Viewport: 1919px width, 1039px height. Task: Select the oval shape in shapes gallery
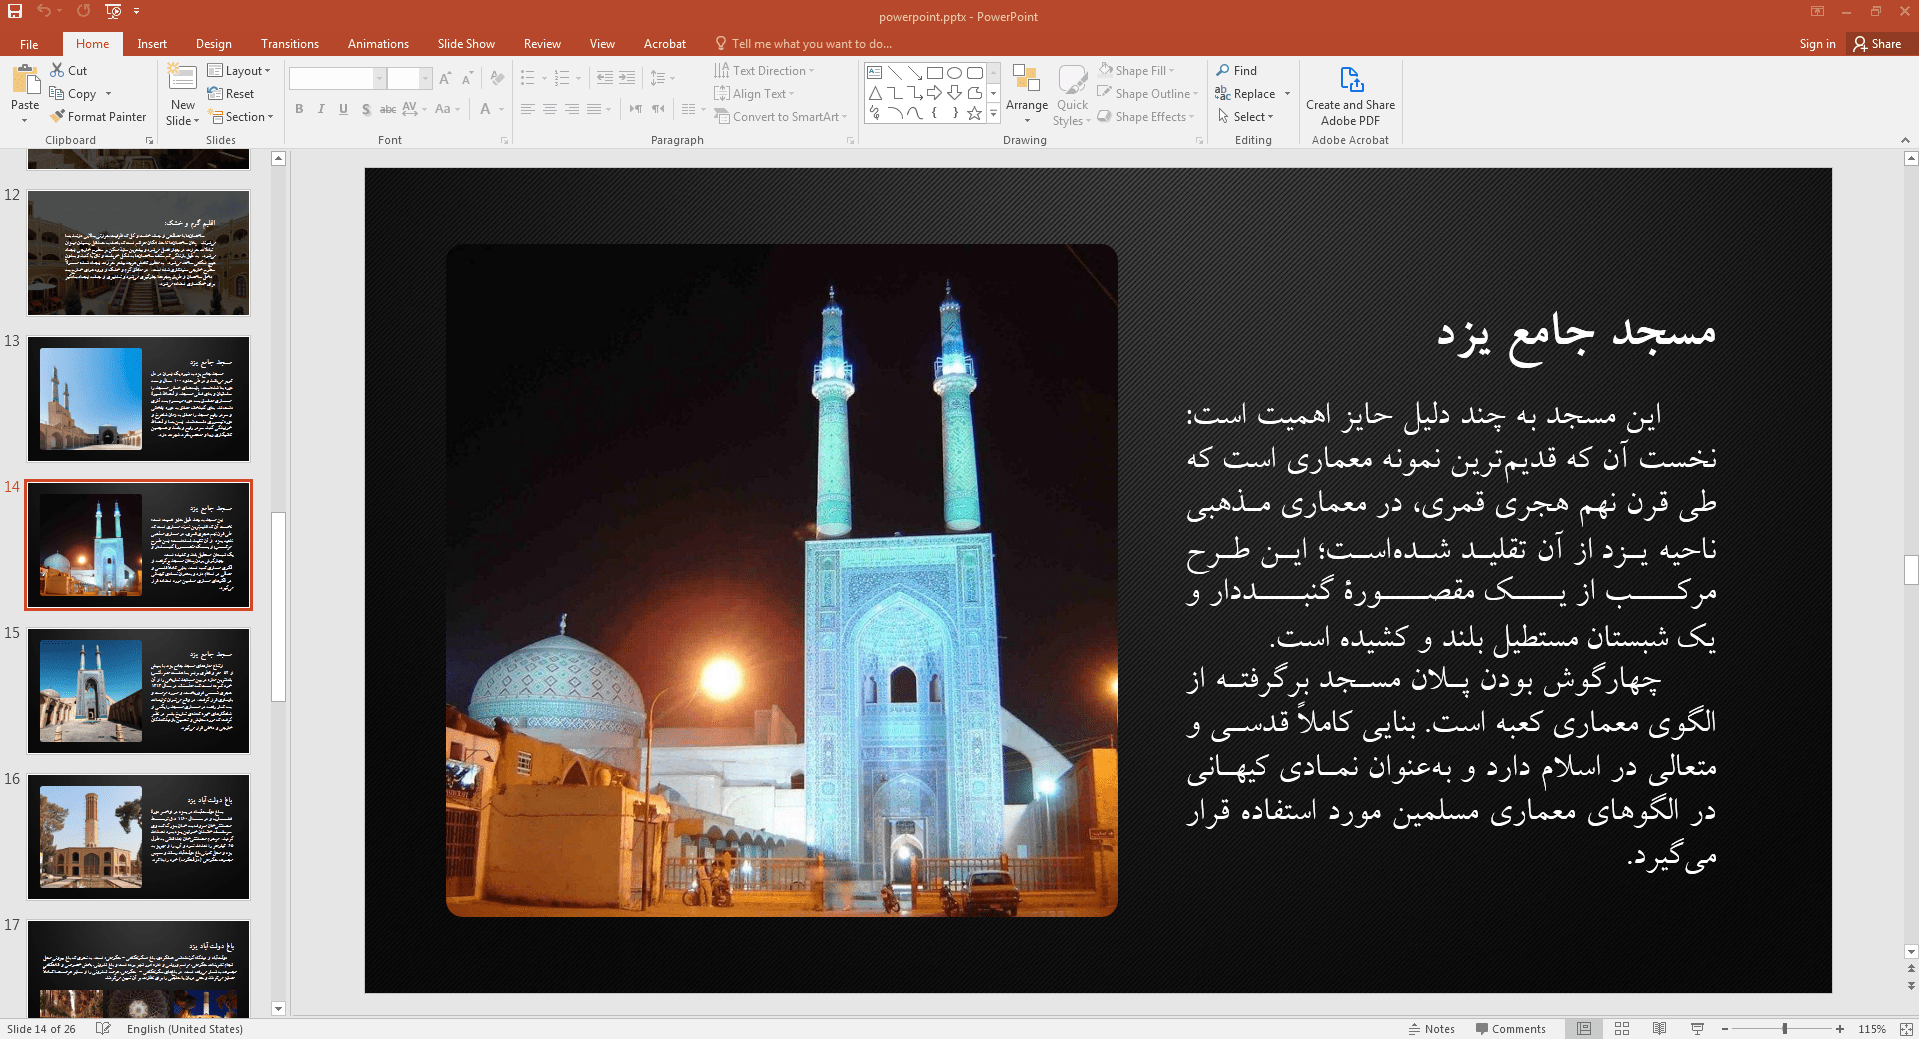click(x=954, y=73)
